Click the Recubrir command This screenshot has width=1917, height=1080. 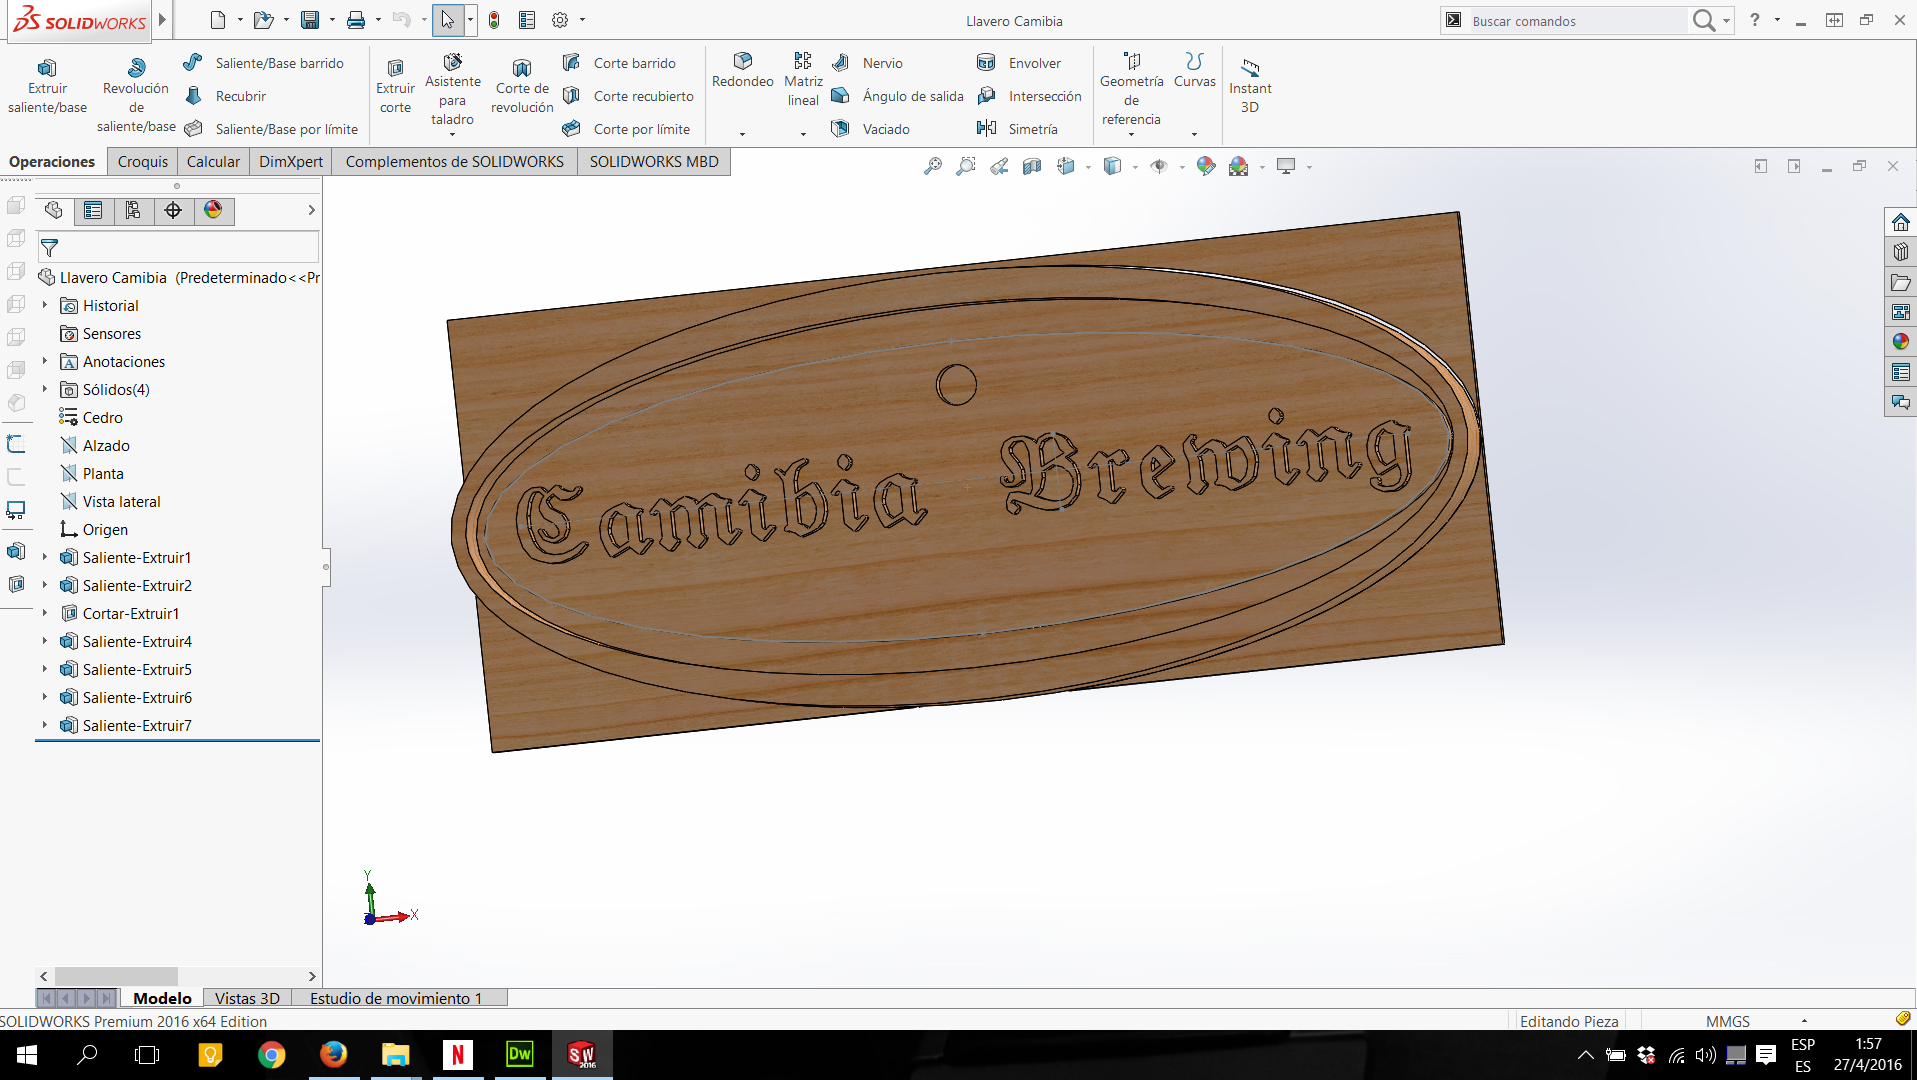226,96
